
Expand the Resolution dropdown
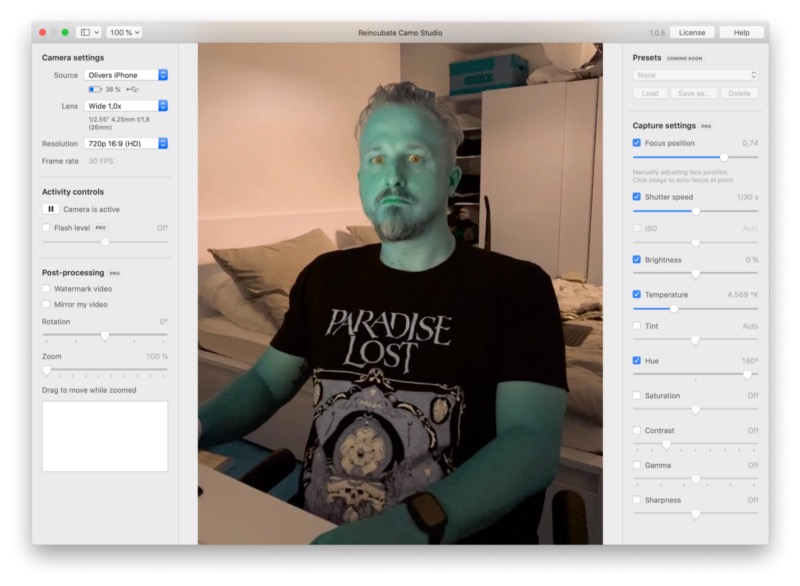coord(126,144)
